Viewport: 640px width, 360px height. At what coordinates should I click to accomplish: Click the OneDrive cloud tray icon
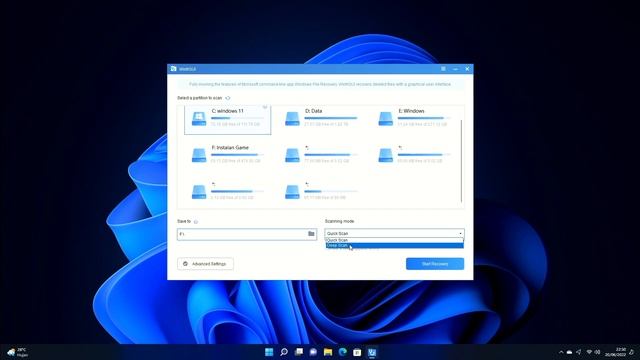coord(569,352)
